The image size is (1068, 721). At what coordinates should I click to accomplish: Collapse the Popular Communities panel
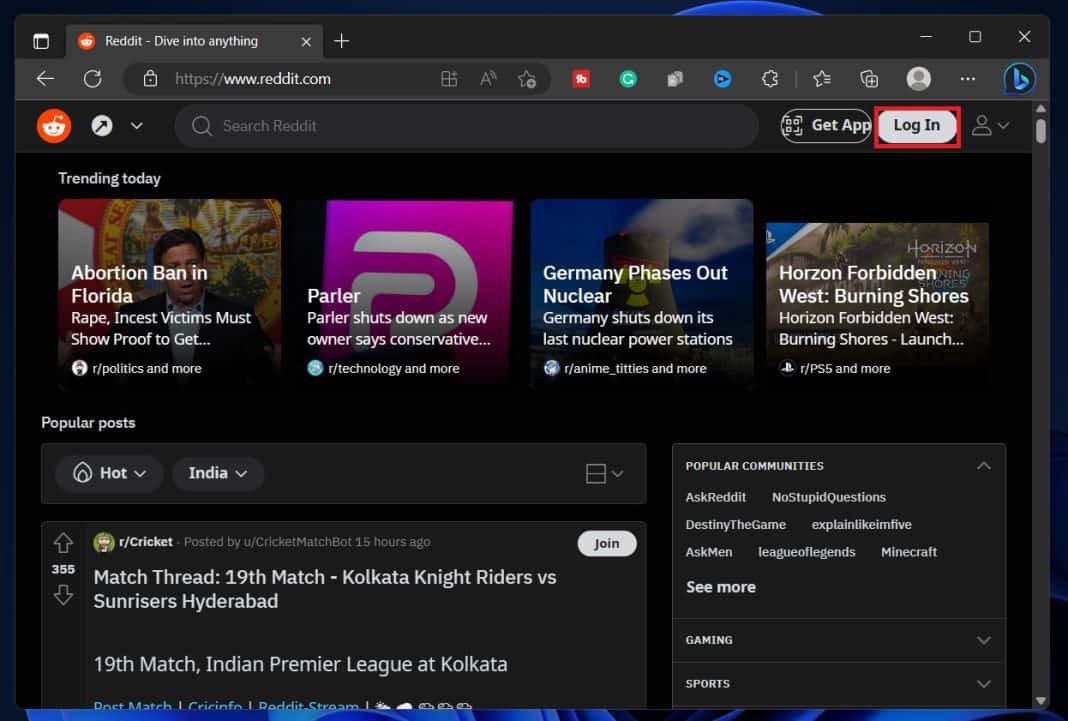pos(983,465)
